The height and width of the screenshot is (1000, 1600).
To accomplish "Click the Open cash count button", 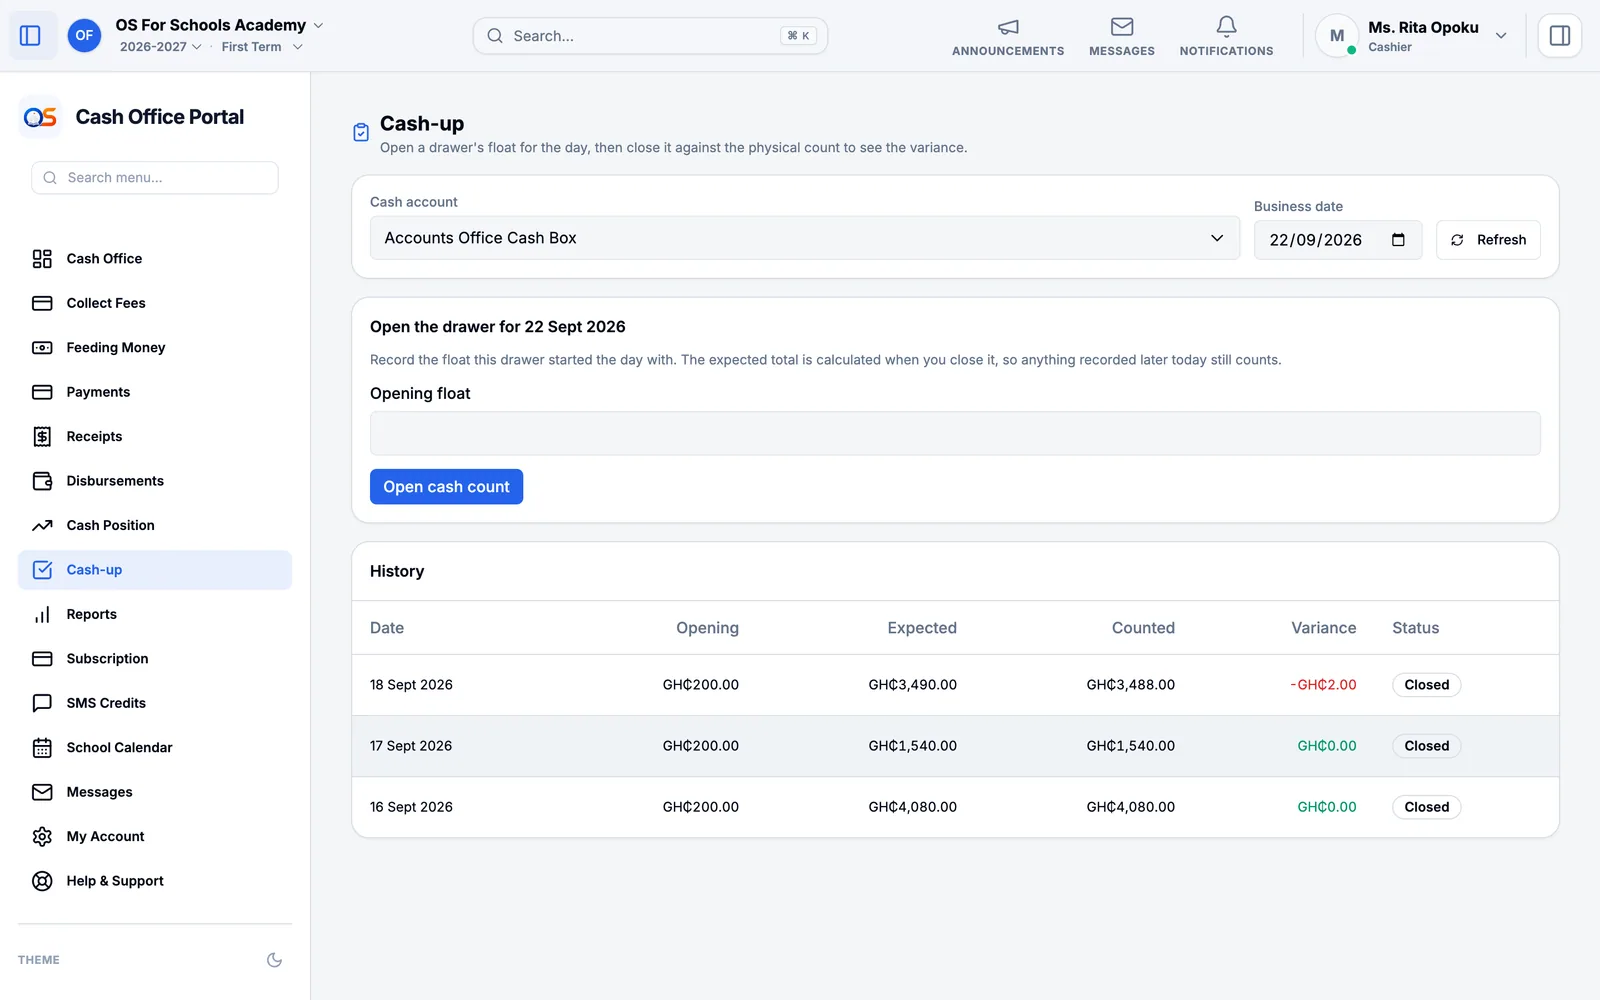I will pos(446,487).
